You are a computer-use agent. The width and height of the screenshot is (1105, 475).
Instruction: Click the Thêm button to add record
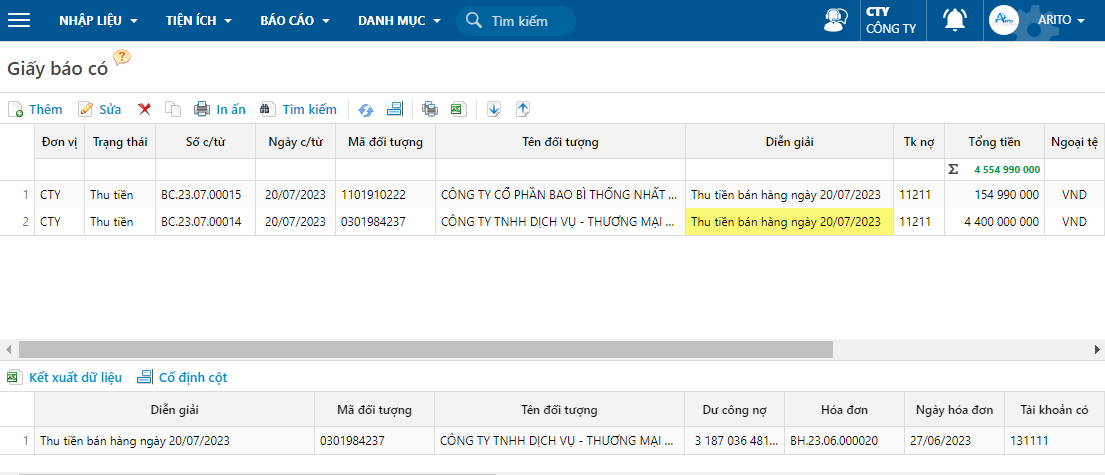35,109
